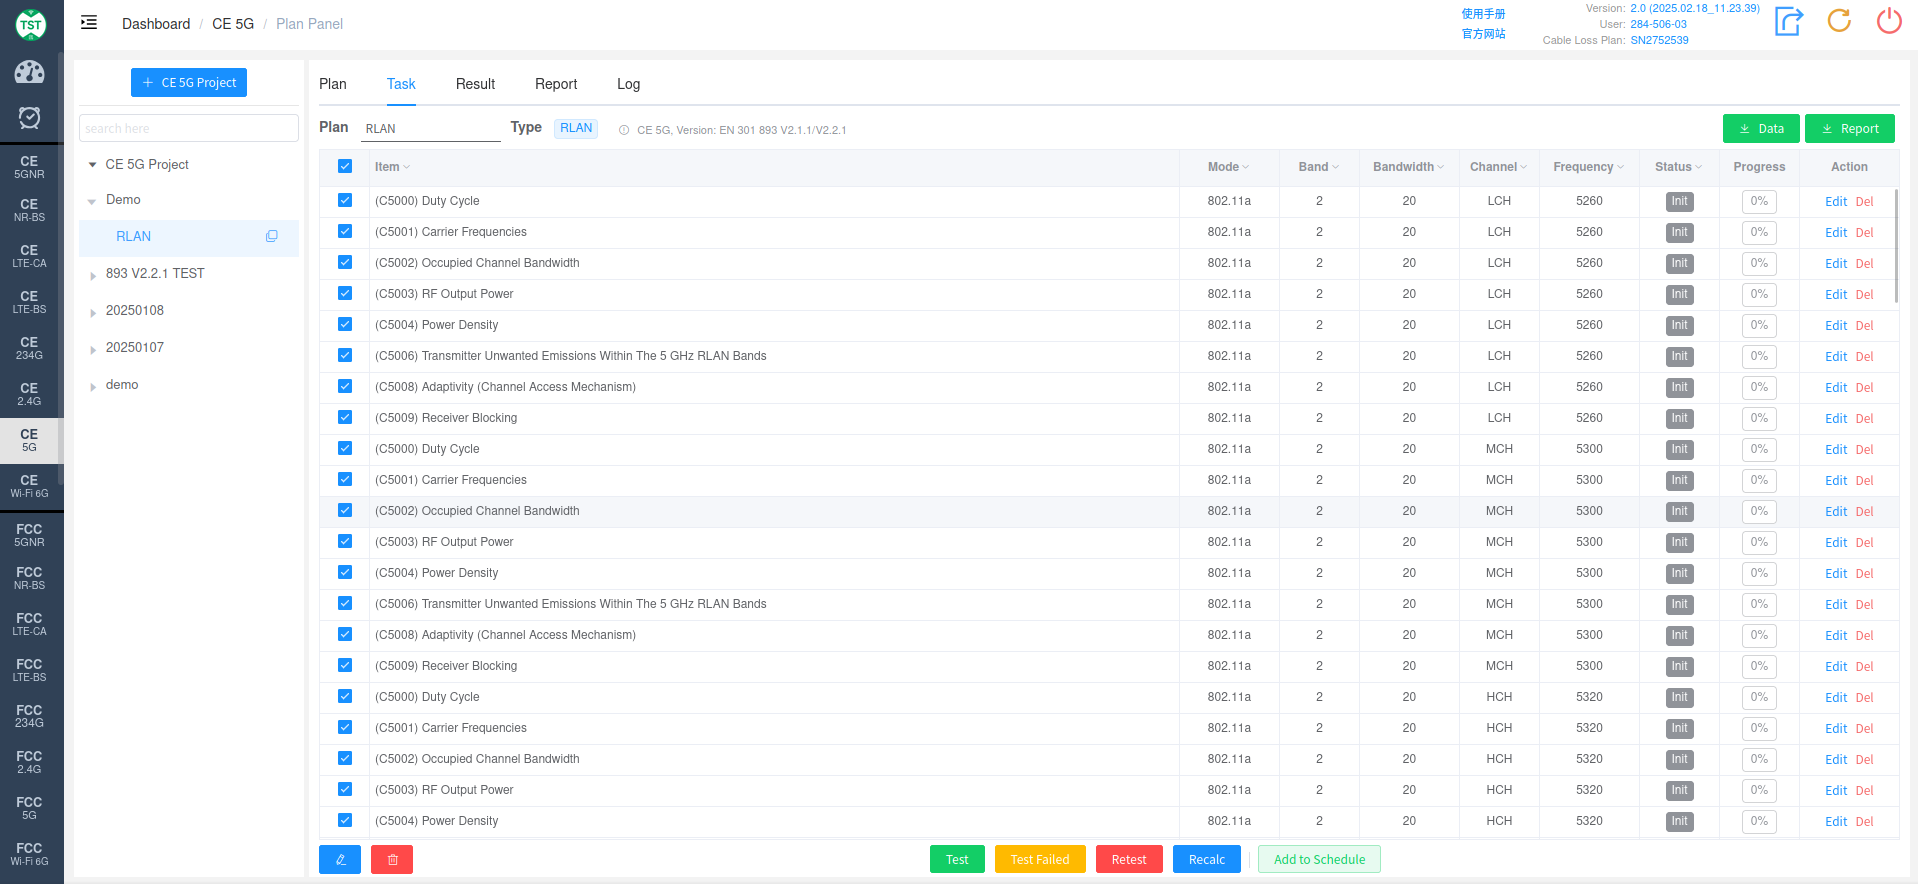Switch to the Report tab
The width and height of the screenshot is (1918, 884).
tap(556, 84)
